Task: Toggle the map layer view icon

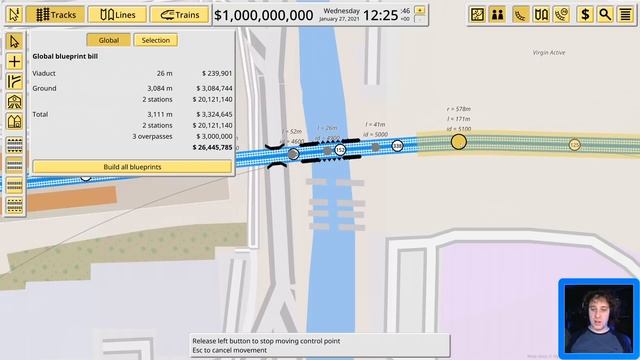Action: pos(477,15)
